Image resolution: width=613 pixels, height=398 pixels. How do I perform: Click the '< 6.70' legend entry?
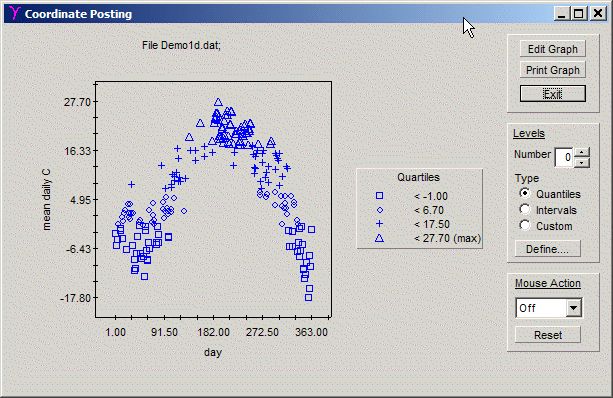(429, 210)
